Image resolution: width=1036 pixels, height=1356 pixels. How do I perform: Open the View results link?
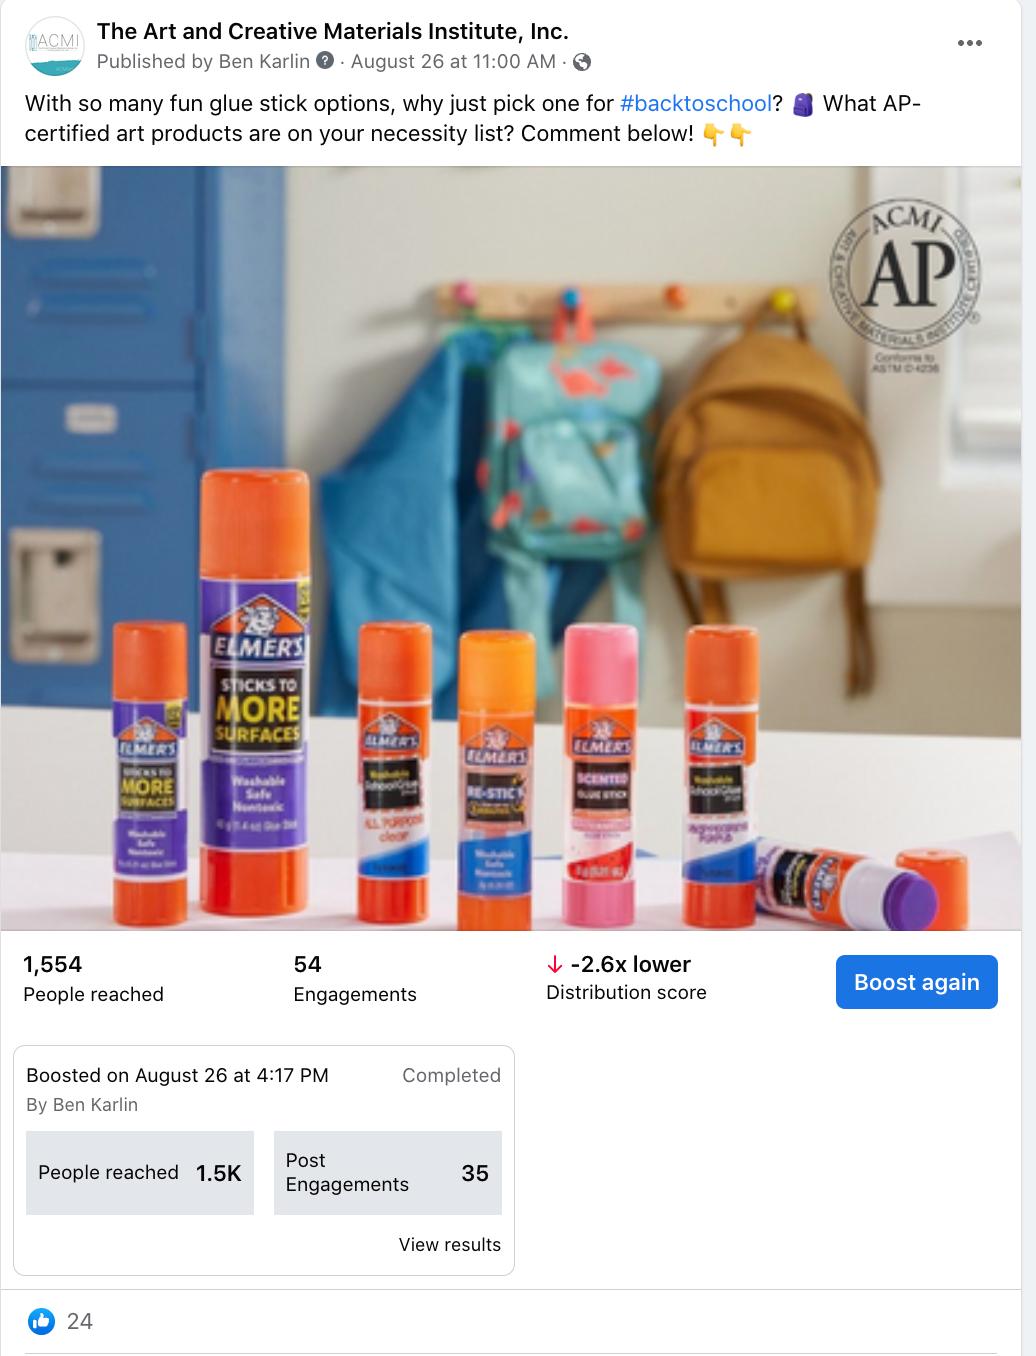click(x=450, y=1244)
